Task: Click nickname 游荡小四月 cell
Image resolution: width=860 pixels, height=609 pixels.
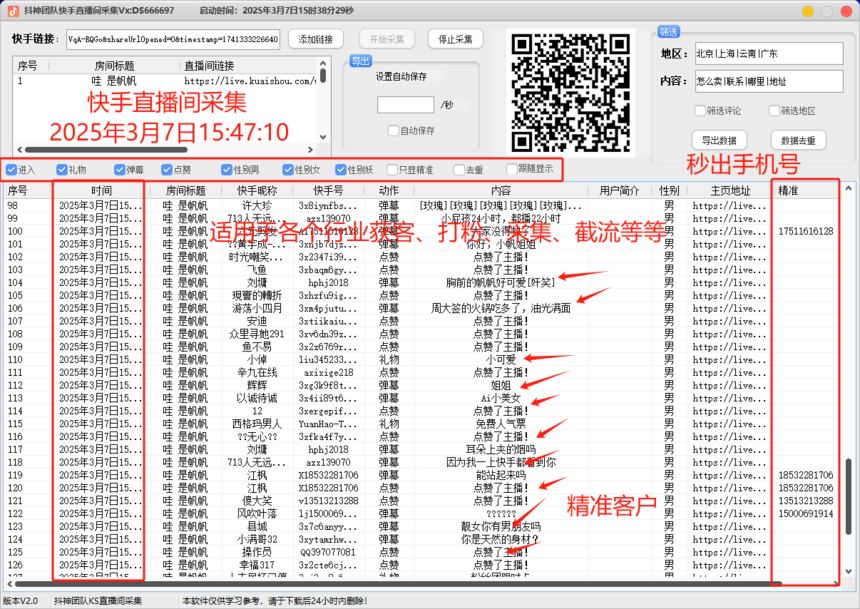Action: pyautogui.click(x=257, y=308)
